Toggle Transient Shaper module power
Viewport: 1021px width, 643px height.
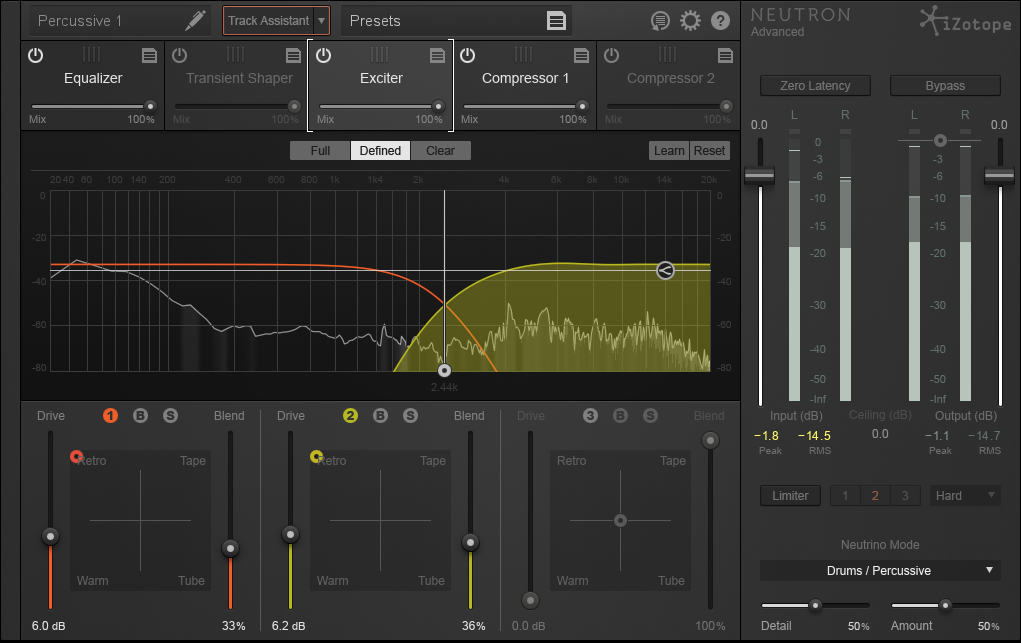[x=180, y=56]
